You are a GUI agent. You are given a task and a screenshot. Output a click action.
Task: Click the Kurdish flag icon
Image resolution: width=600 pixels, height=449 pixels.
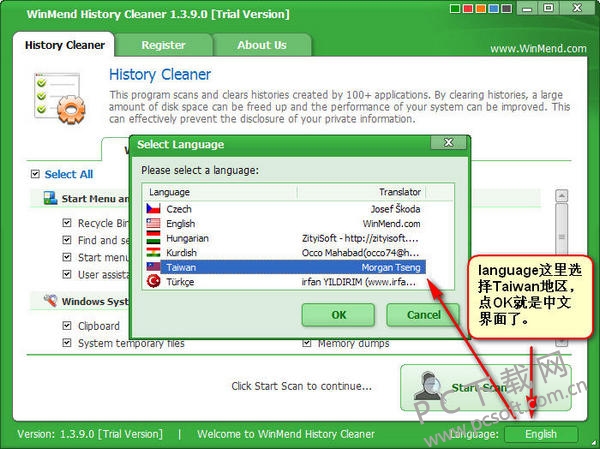153,253
